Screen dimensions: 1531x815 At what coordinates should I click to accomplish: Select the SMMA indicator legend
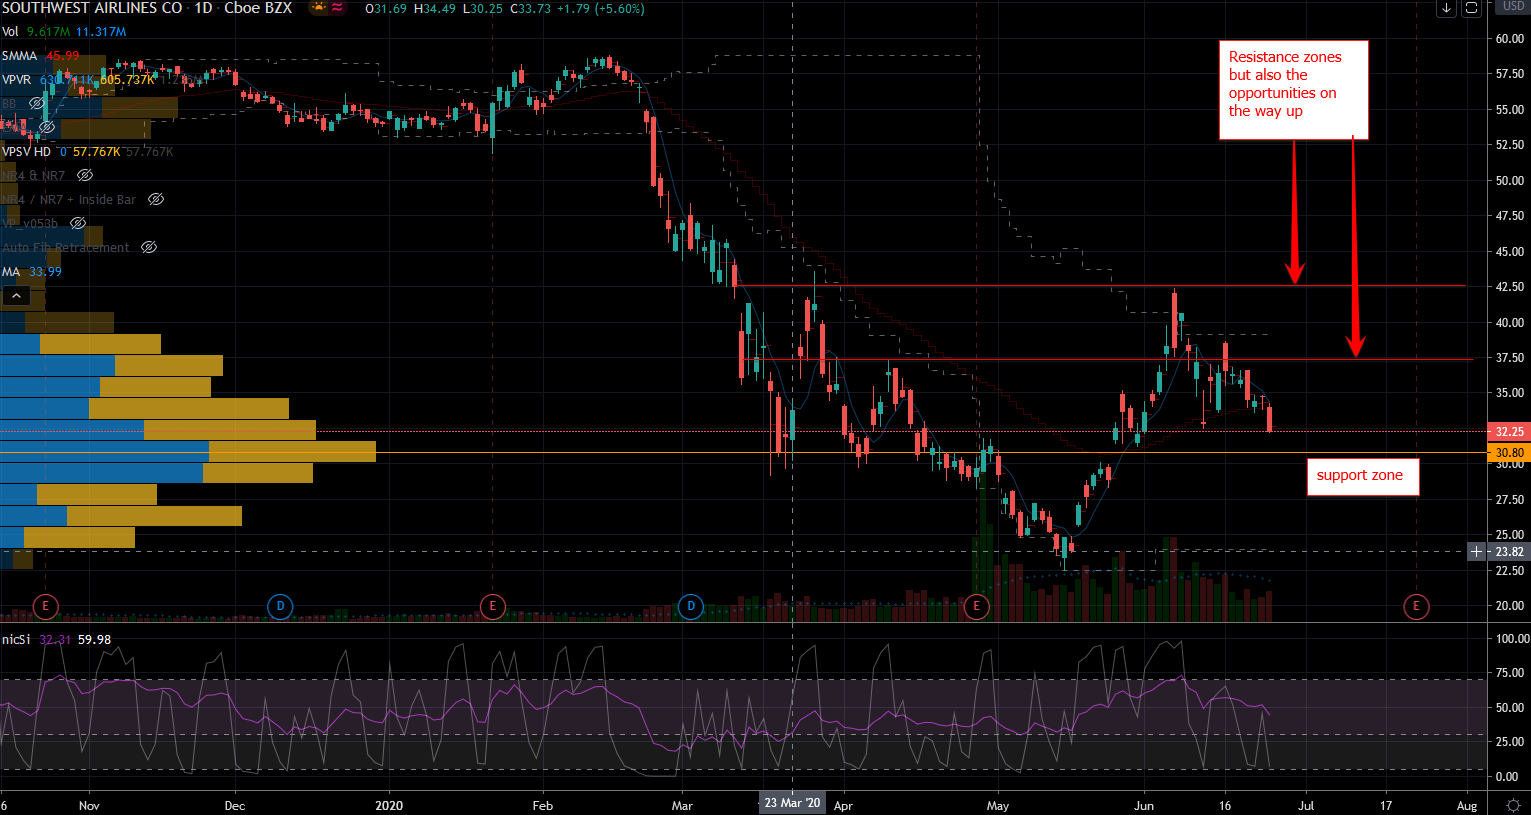[20, 56]
